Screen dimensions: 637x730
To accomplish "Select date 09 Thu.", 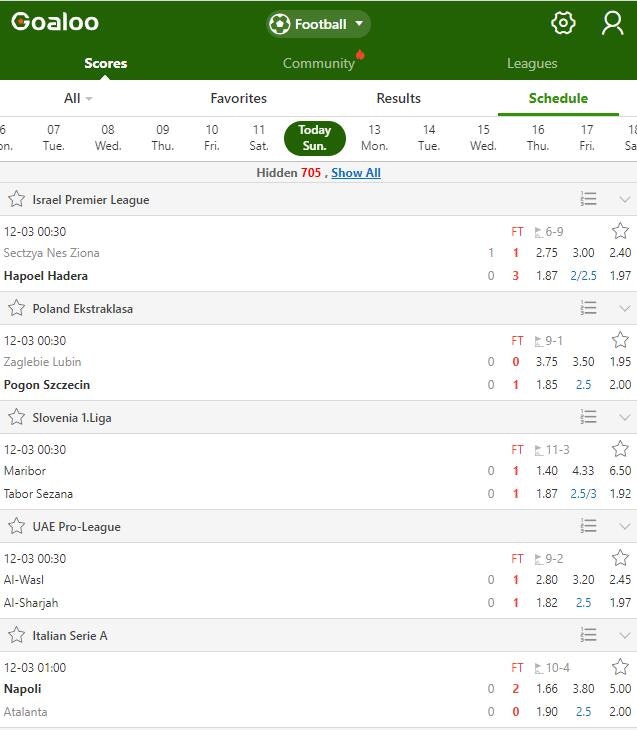I will coord(163,138).
